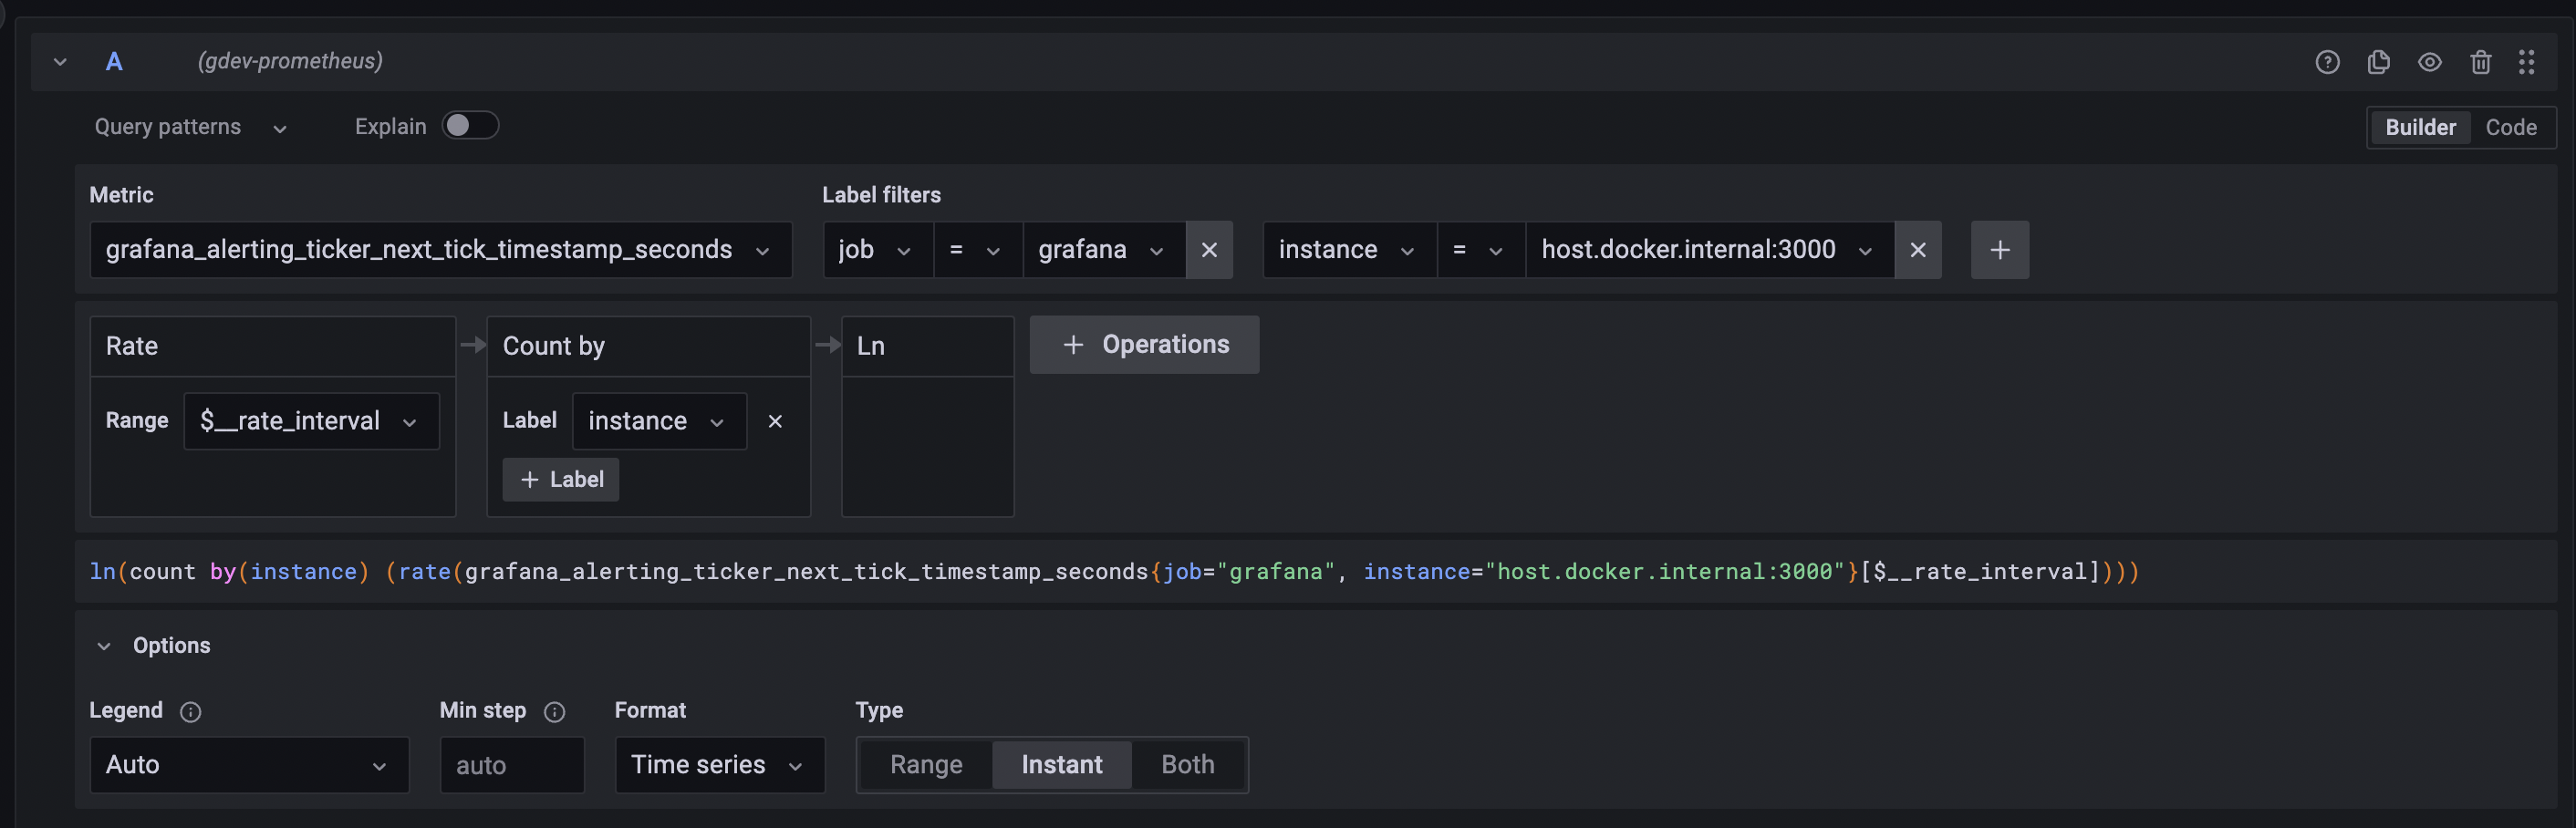2576x828 pixels.
Task: Show Min step info tooltip icon
Action: coord(554,712)
